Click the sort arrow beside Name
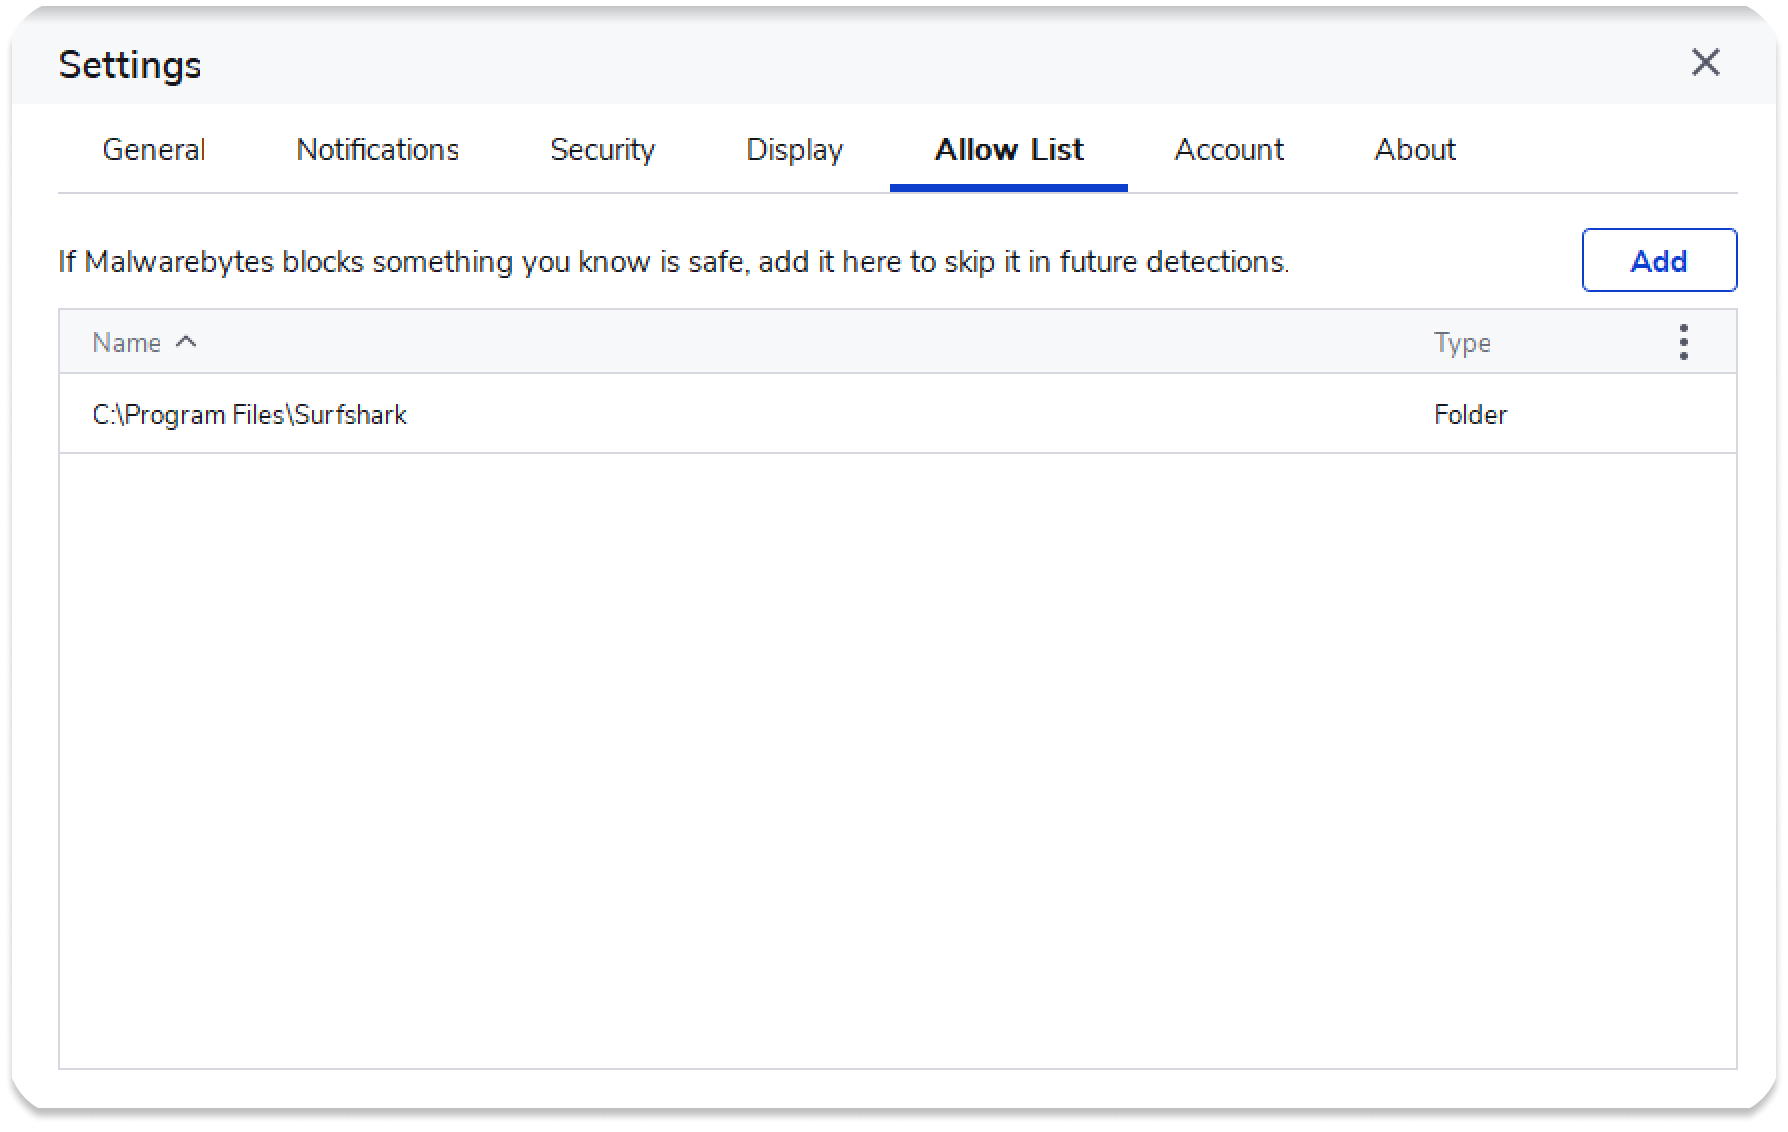This screenshot has width=1788, height=1132. coord(186,342)
